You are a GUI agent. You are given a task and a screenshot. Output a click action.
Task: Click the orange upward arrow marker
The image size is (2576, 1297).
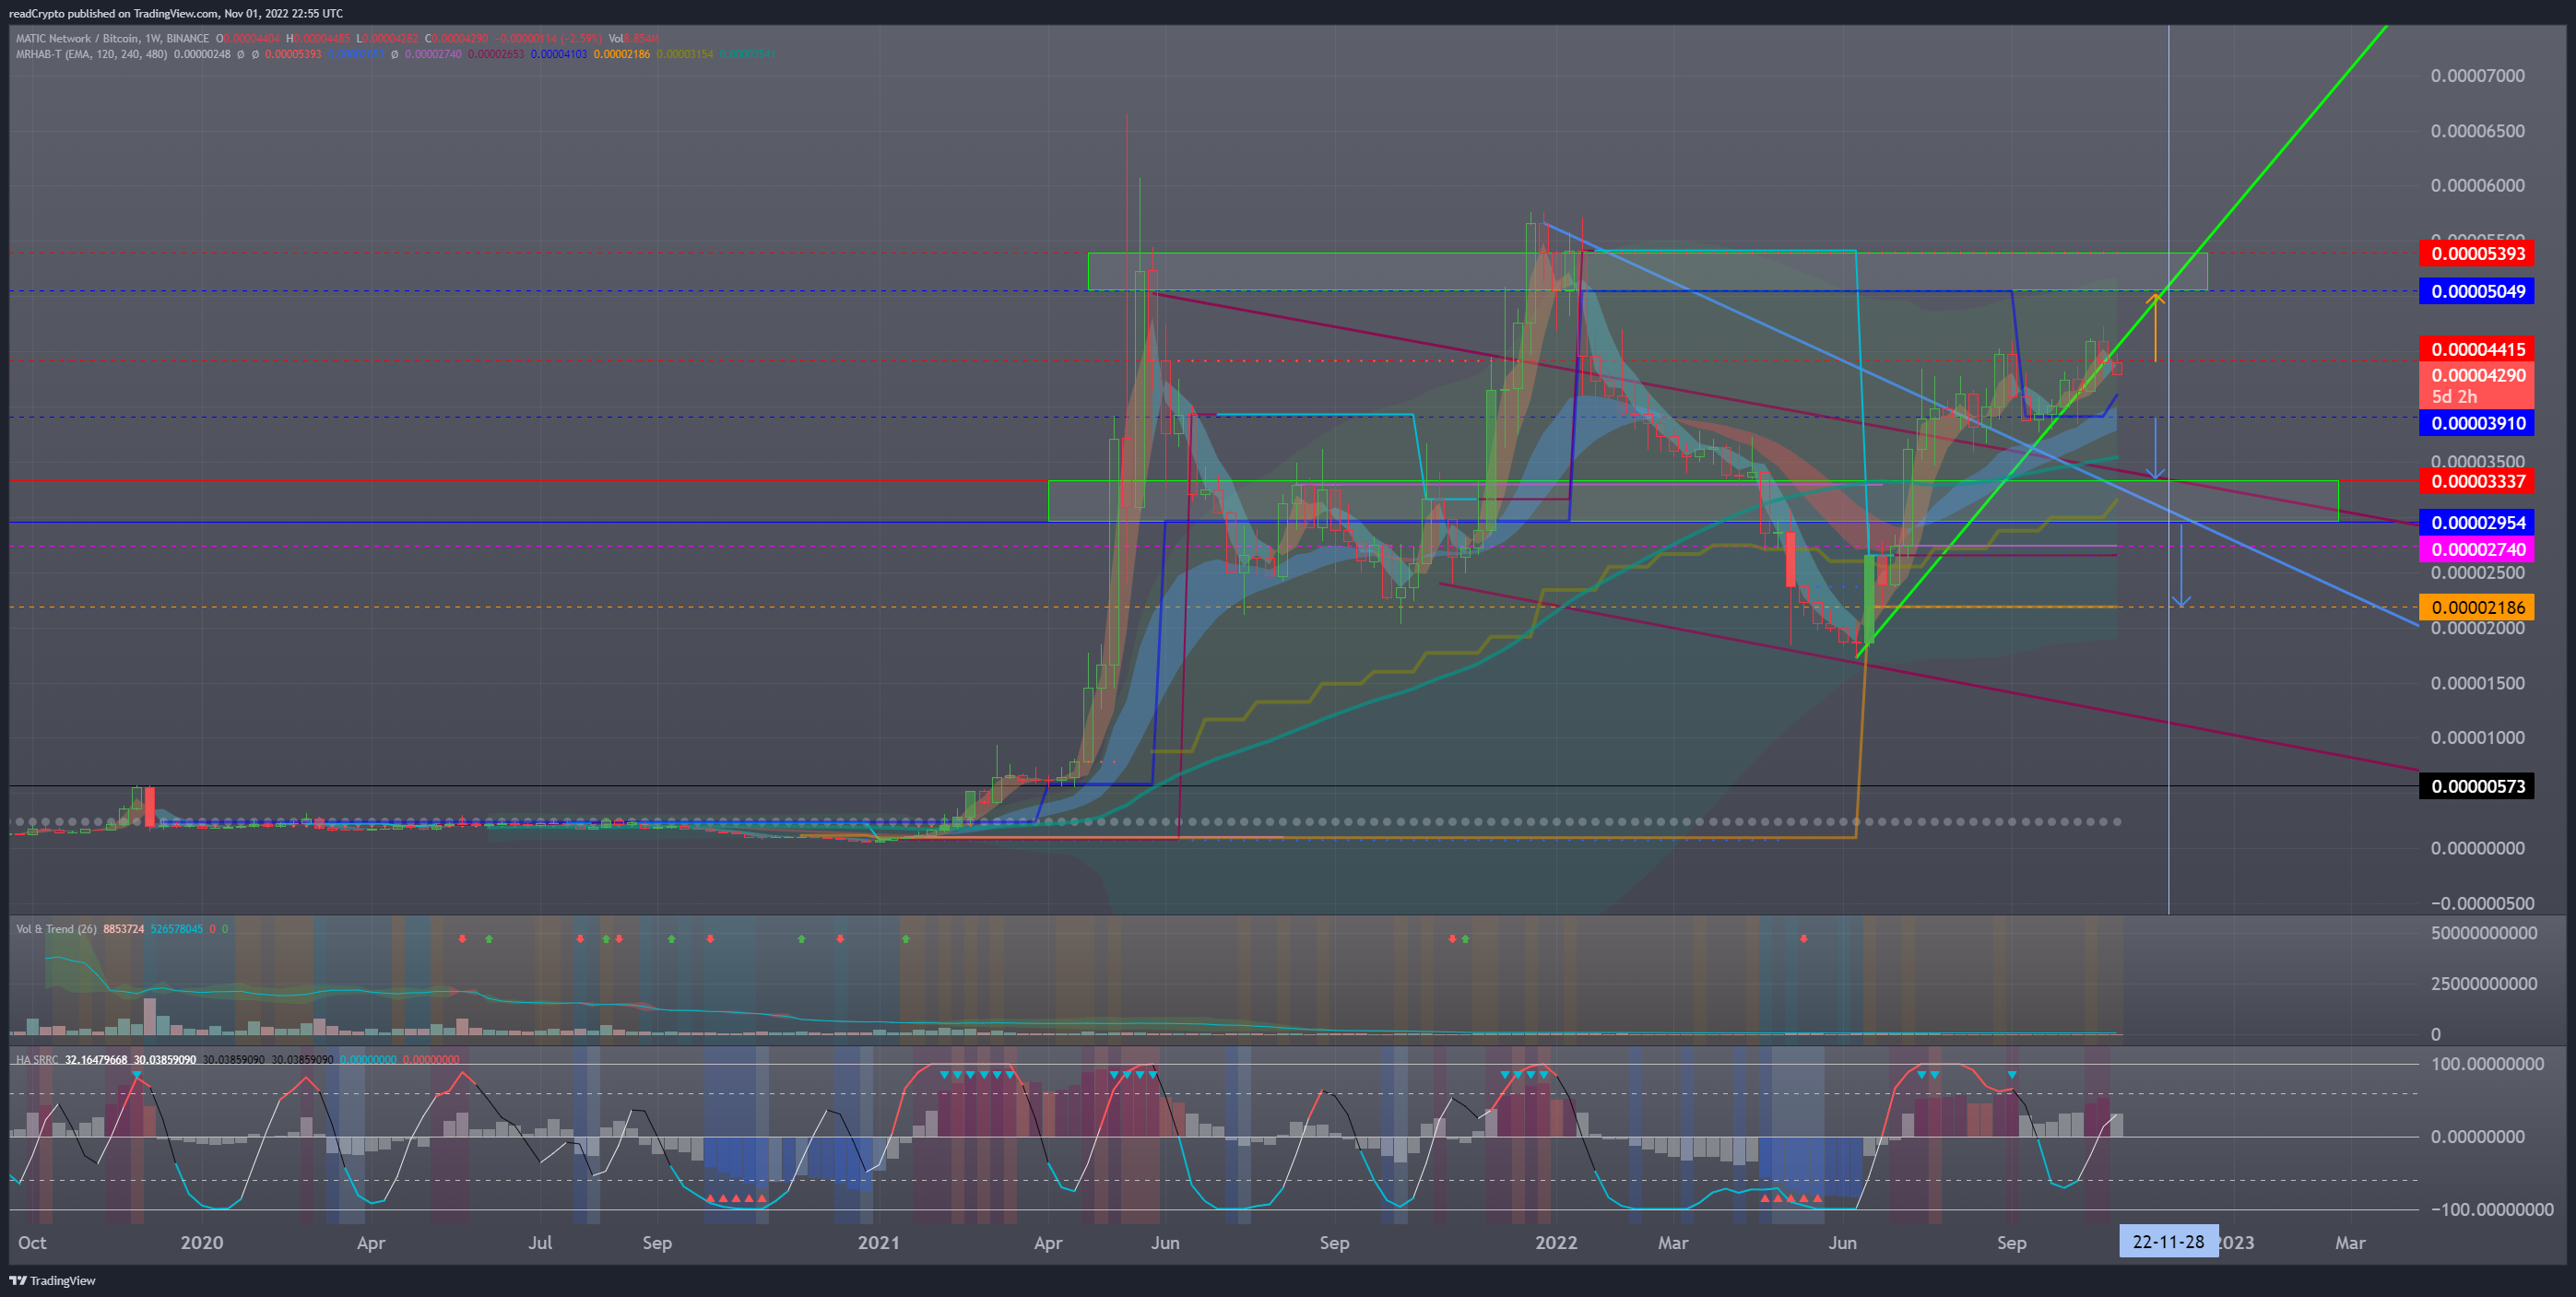pos(2155,326)
